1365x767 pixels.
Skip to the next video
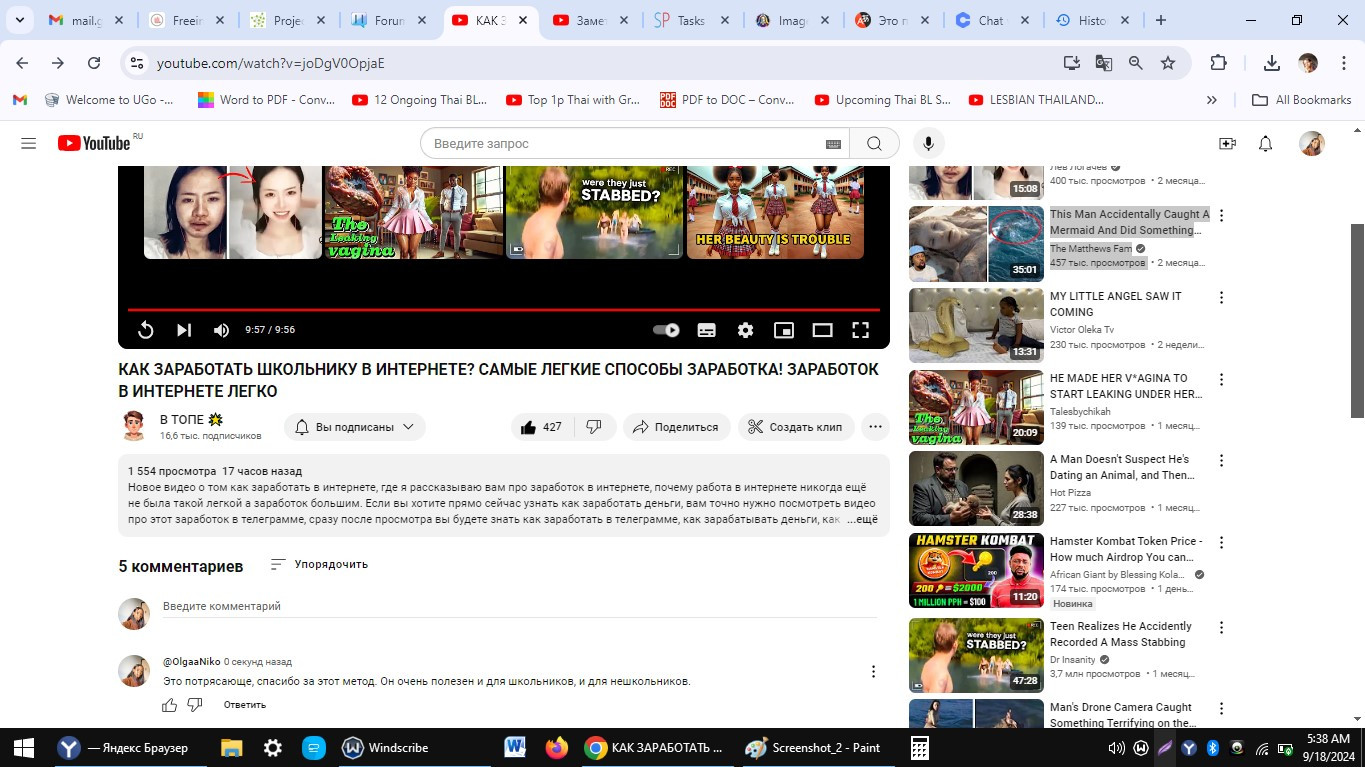(x=184, y=330)
